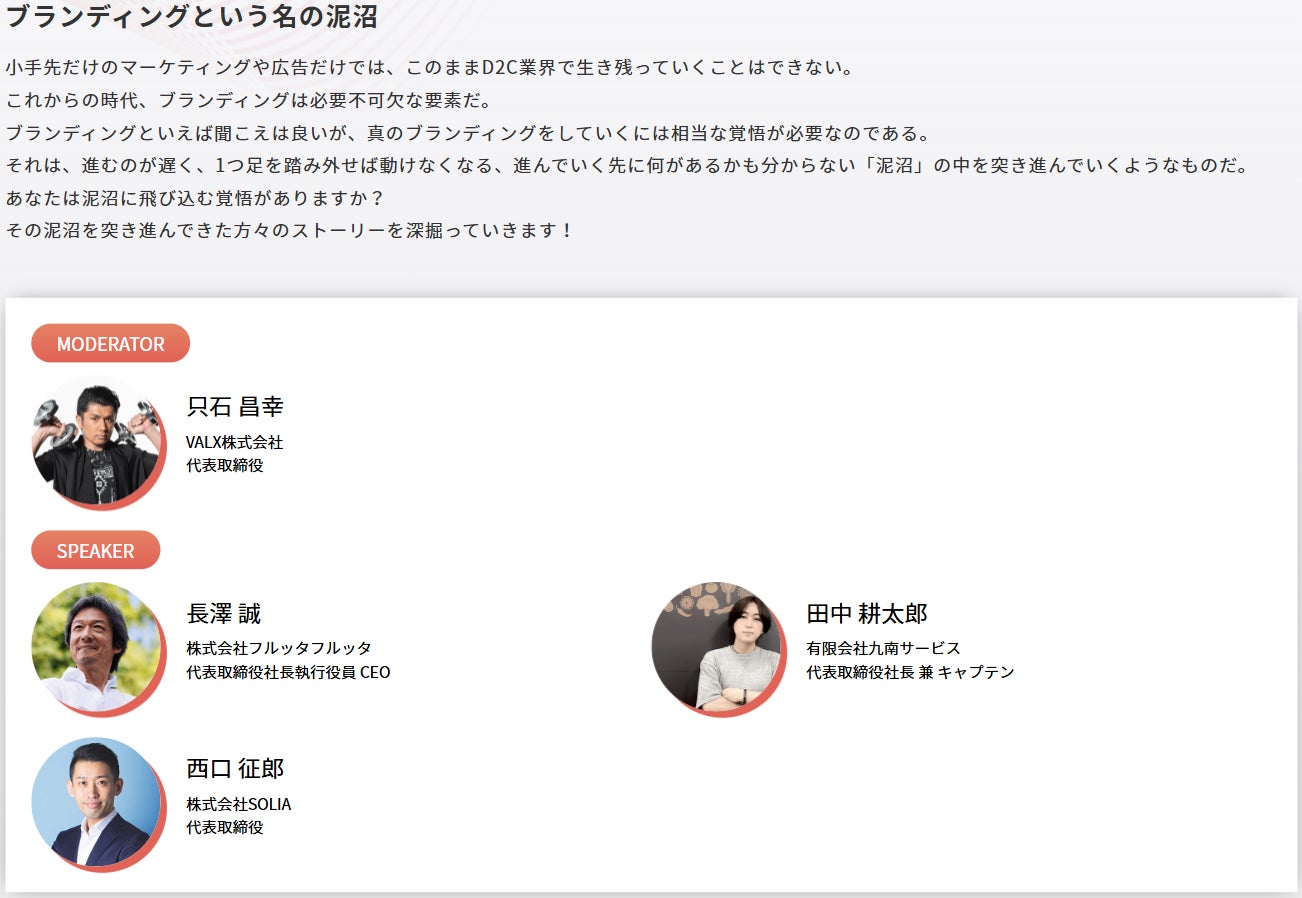
Task: Select the name 只石 昌幸
Action: click(x=235, y=406)
